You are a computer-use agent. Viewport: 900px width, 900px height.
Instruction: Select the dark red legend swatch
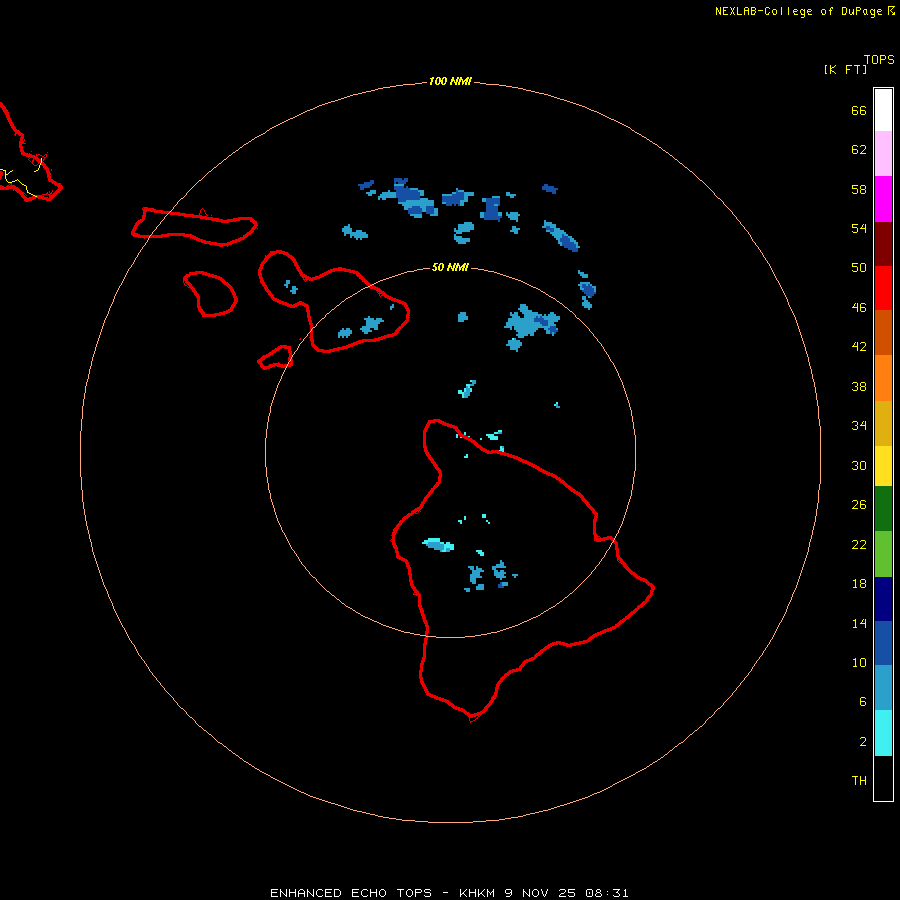click(x=883, y=243)
